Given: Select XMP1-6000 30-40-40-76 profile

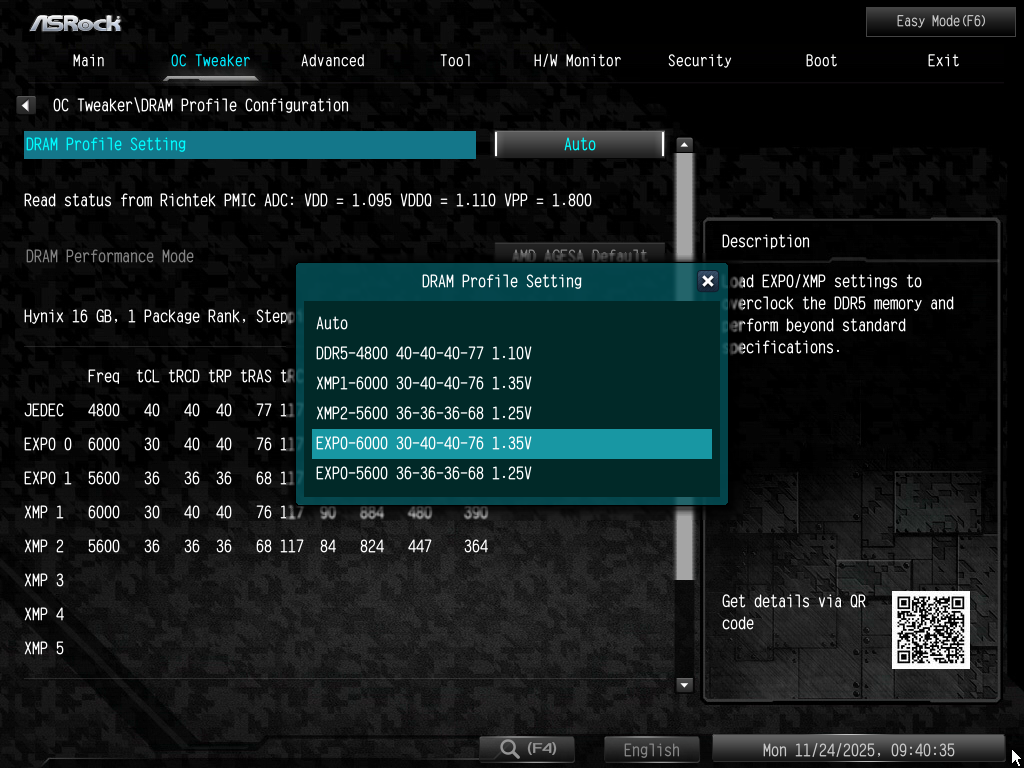Looking at the screenshot, I should [423, 384].
